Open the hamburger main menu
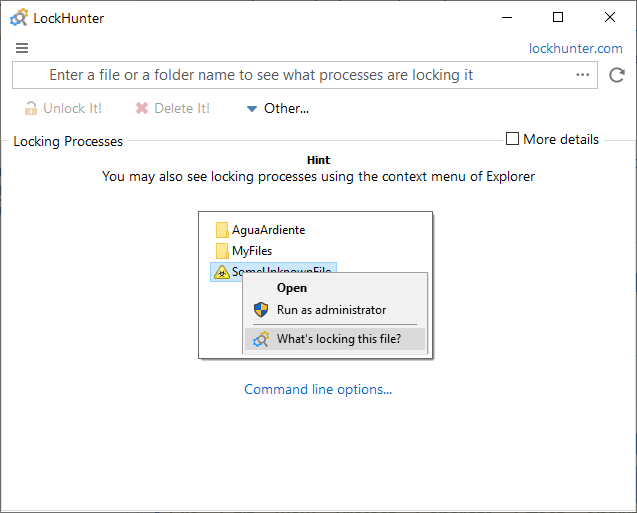Viewport: 637px width, 513px height. pyautogui.click(x=22, y=48)
